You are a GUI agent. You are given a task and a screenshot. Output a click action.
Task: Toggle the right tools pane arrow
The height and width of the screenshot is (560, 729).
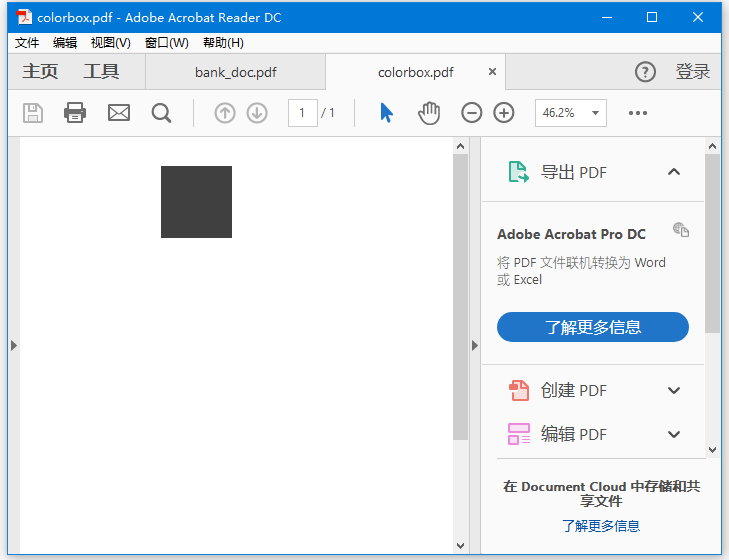475,346
